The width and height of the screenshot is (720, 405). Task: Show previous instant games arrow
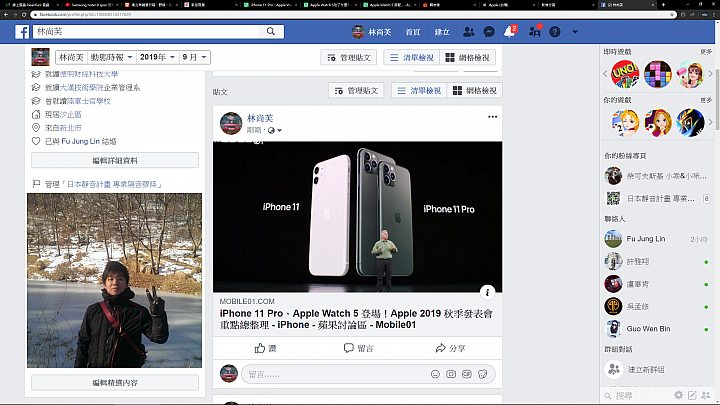point(605,73)
